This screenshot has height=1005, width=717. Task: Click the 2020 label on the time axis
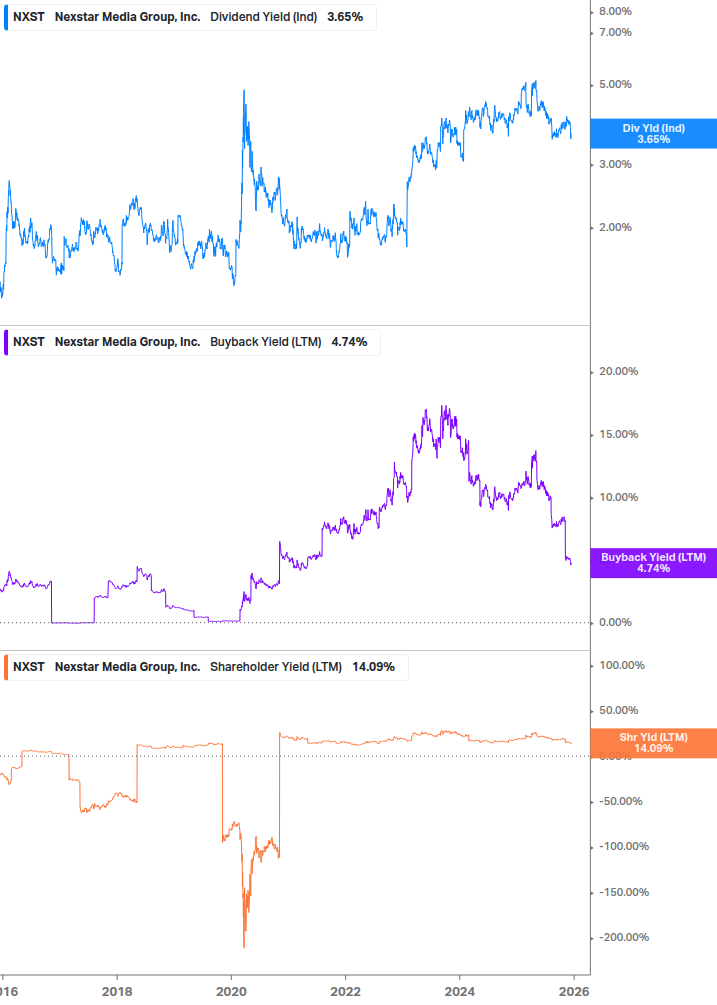coord(231,992)
